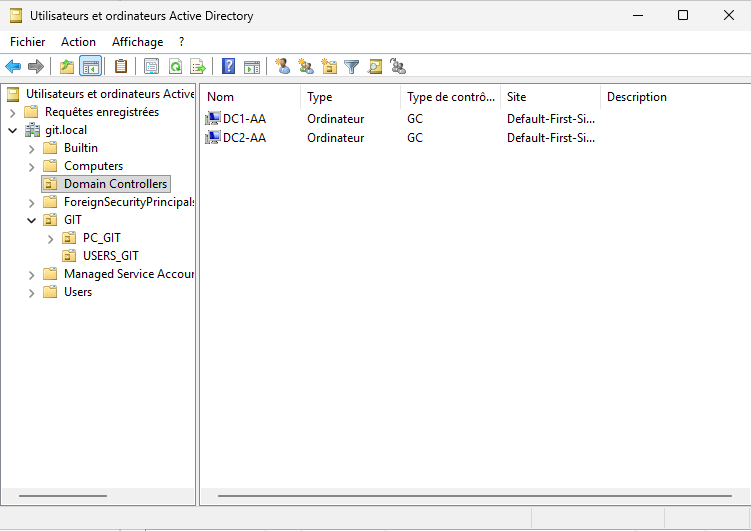The image size is (751, 531).
Task: Select the PC_GIT unit
Action: tap(102, 238)
